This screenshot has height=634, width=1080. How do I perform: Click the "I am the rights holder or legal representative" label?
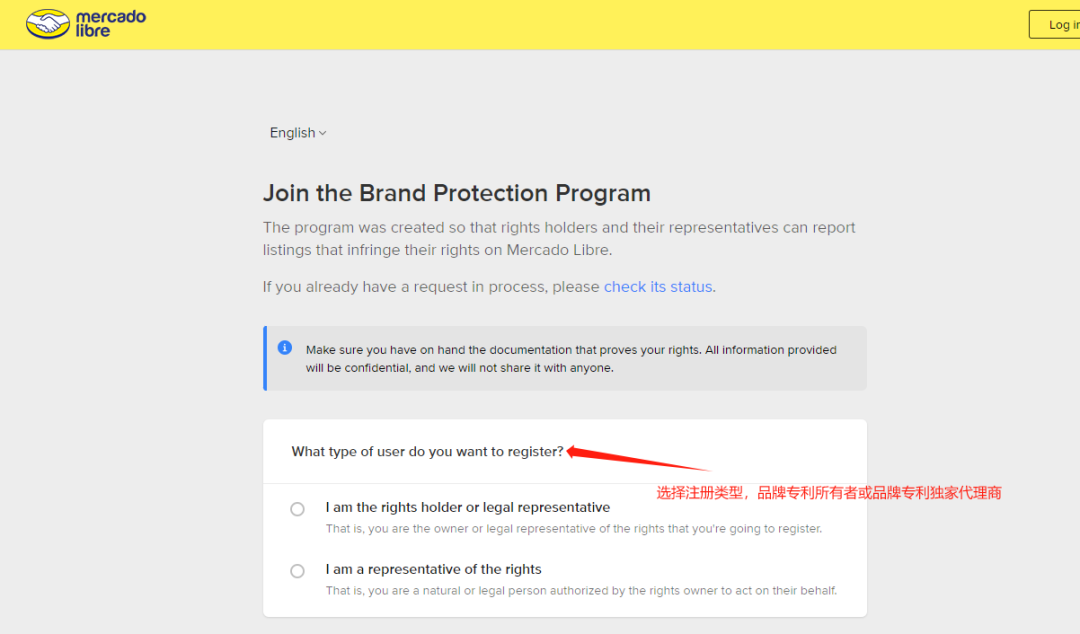pos(467,507)
